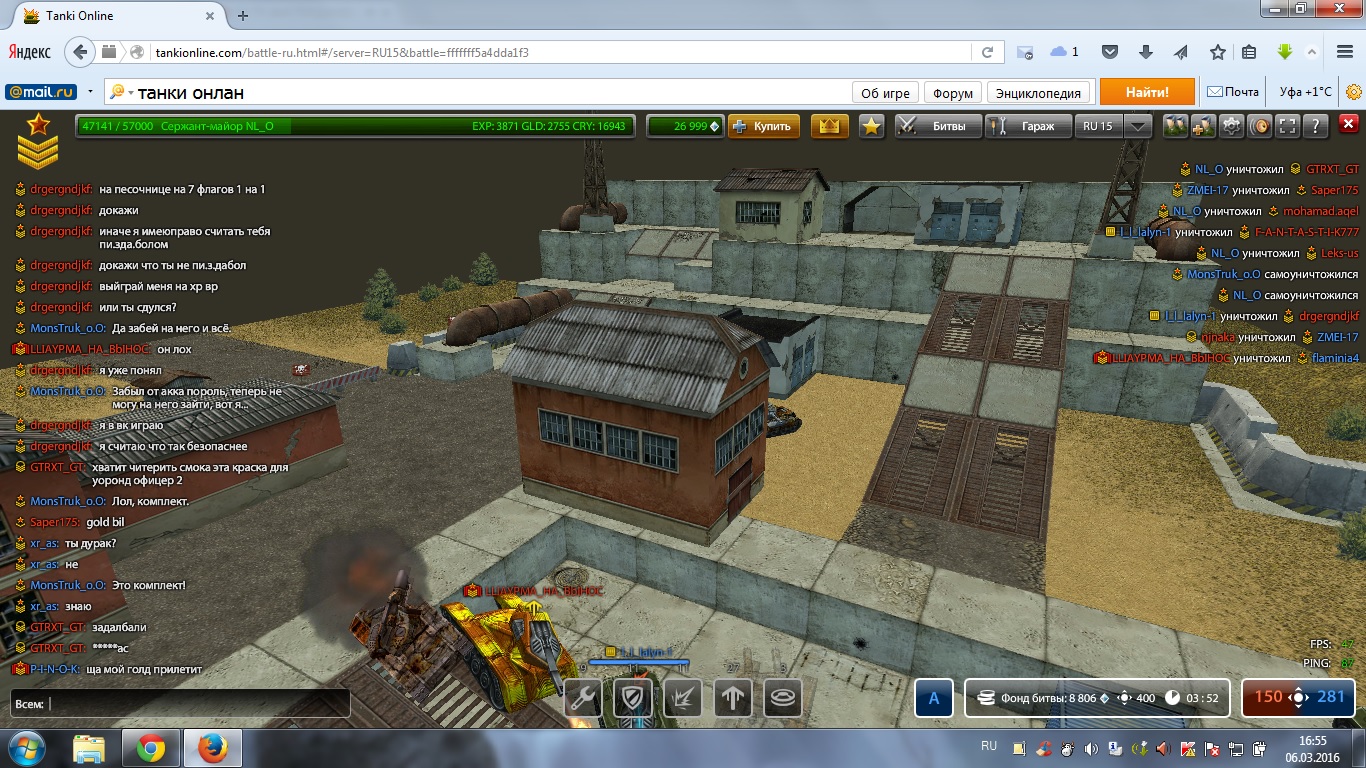Click chat message 'задалбали' from GTRXT_GT
Screen dimensions: 1366x768
coord(119,627)
